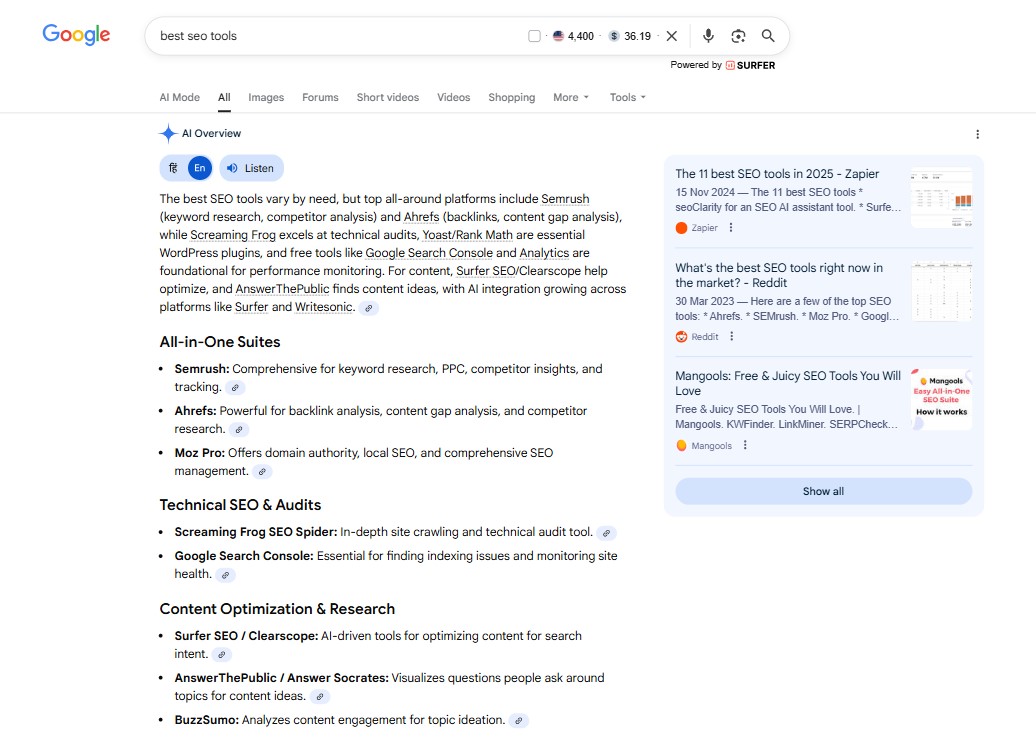Clear the Surfer keyword data with the X icon
Image resolution: width=1036 pixels, height=739 pixels.
(671, 35)
